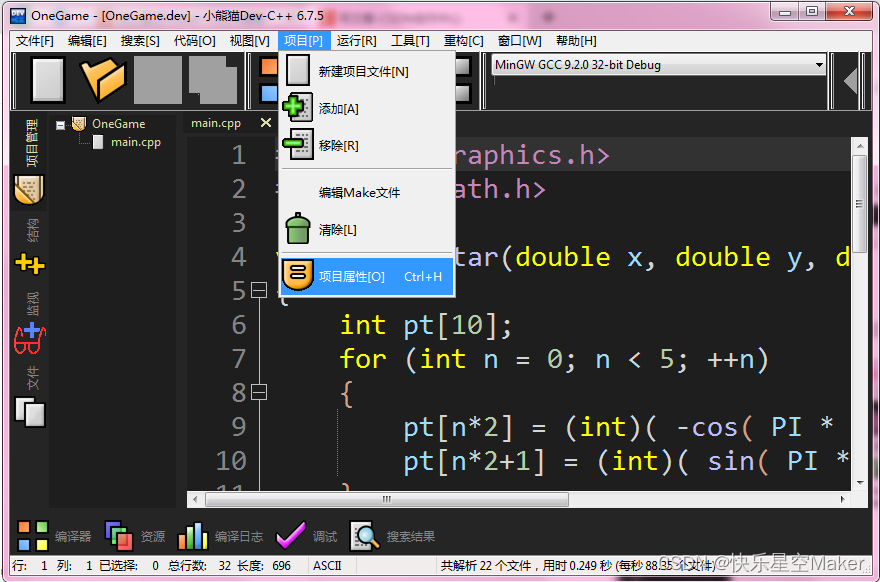Click the clean trash can icon

tap(297, 229)
